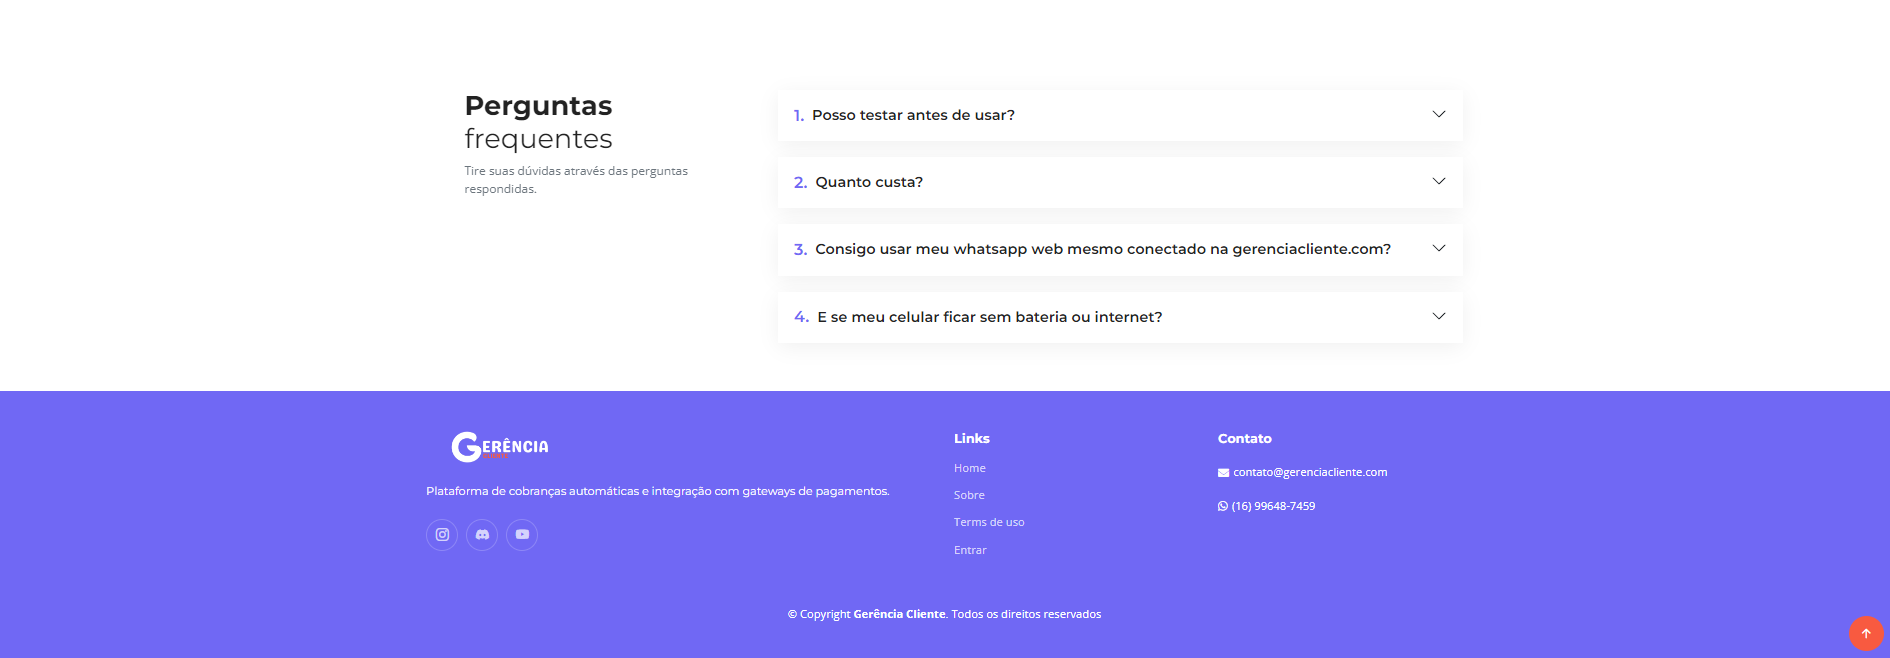Click the WhatsApp icon beside phone number
The image size is (1890, 658).
[x=1223, y=507]
